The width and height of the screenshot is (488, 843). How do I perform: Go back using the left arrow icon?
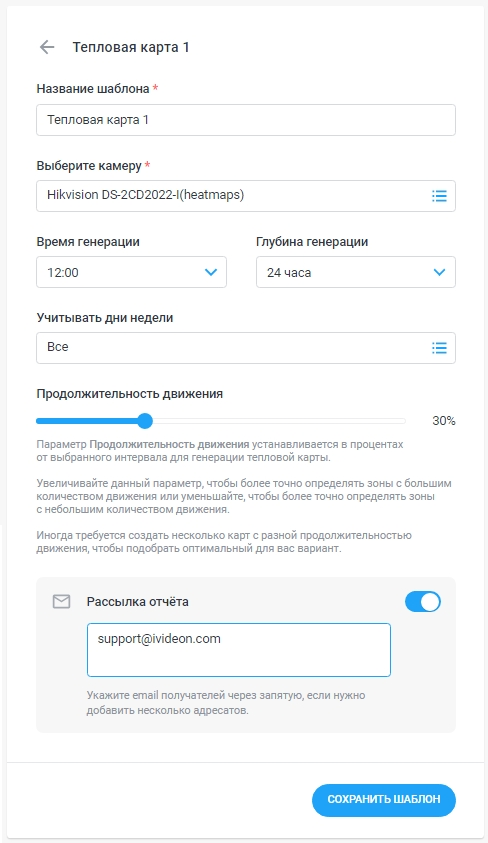click(x=47, y=47)
